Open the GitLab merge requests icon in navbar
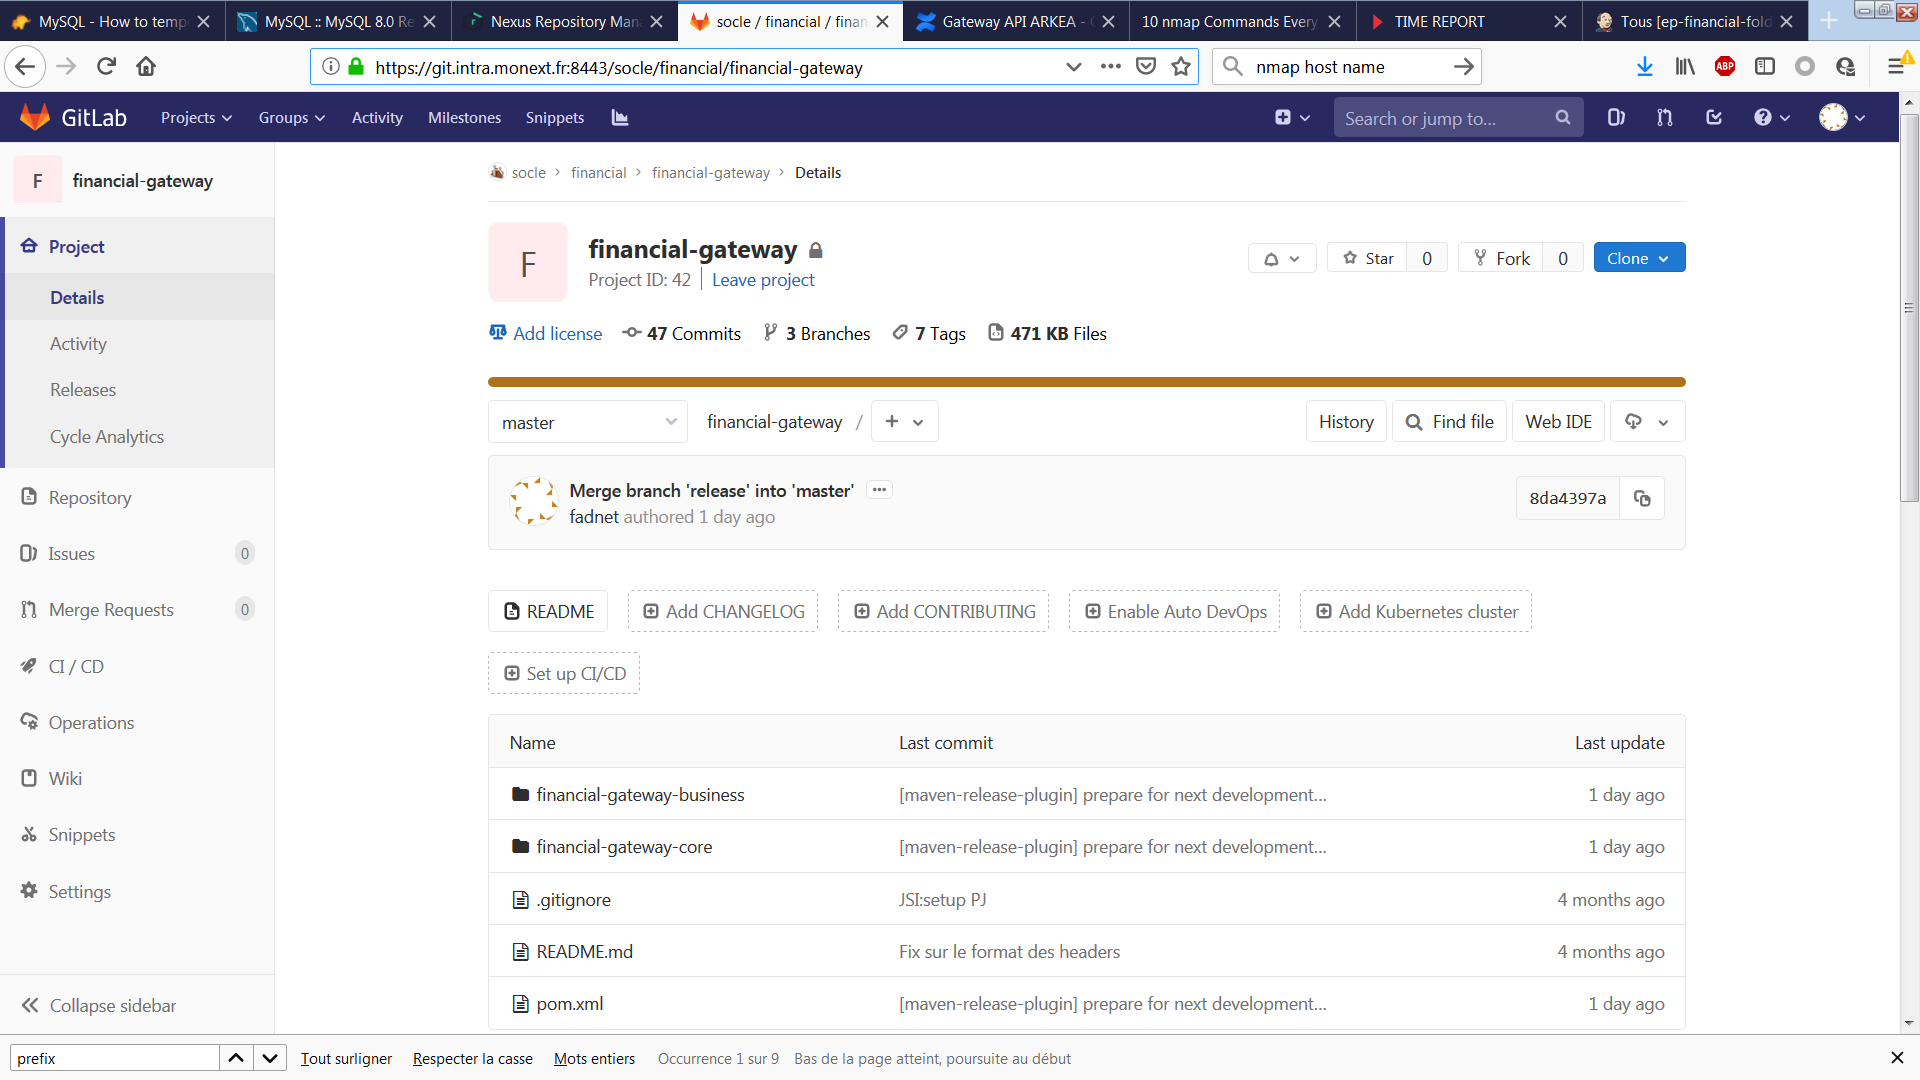Screen dimensions: 1920x1080 pos(1664,118)
